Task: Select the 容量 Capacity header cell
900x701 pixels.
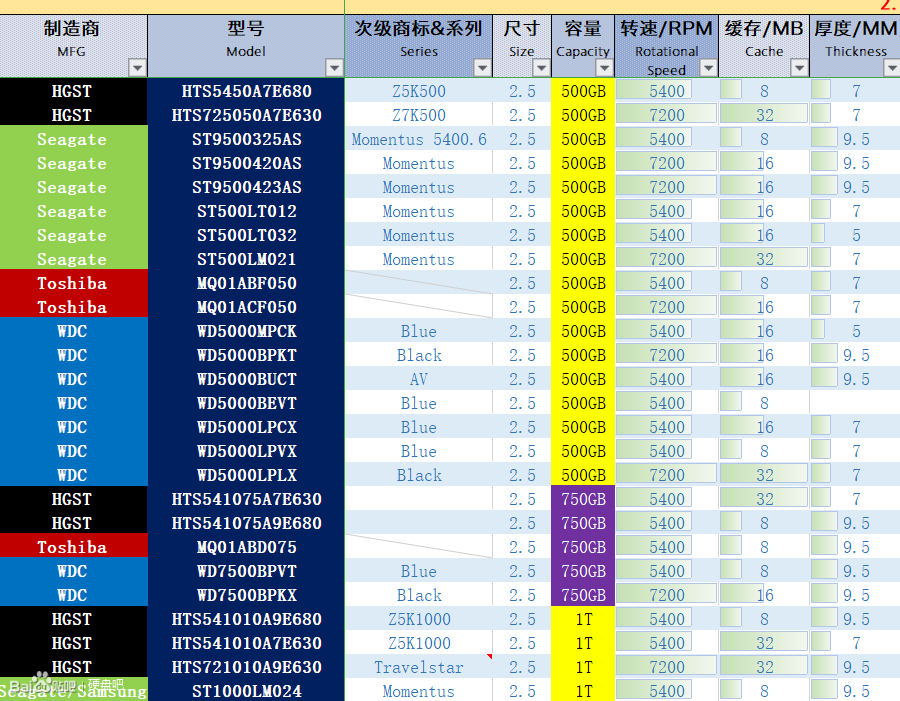Action: pos(583,46)
